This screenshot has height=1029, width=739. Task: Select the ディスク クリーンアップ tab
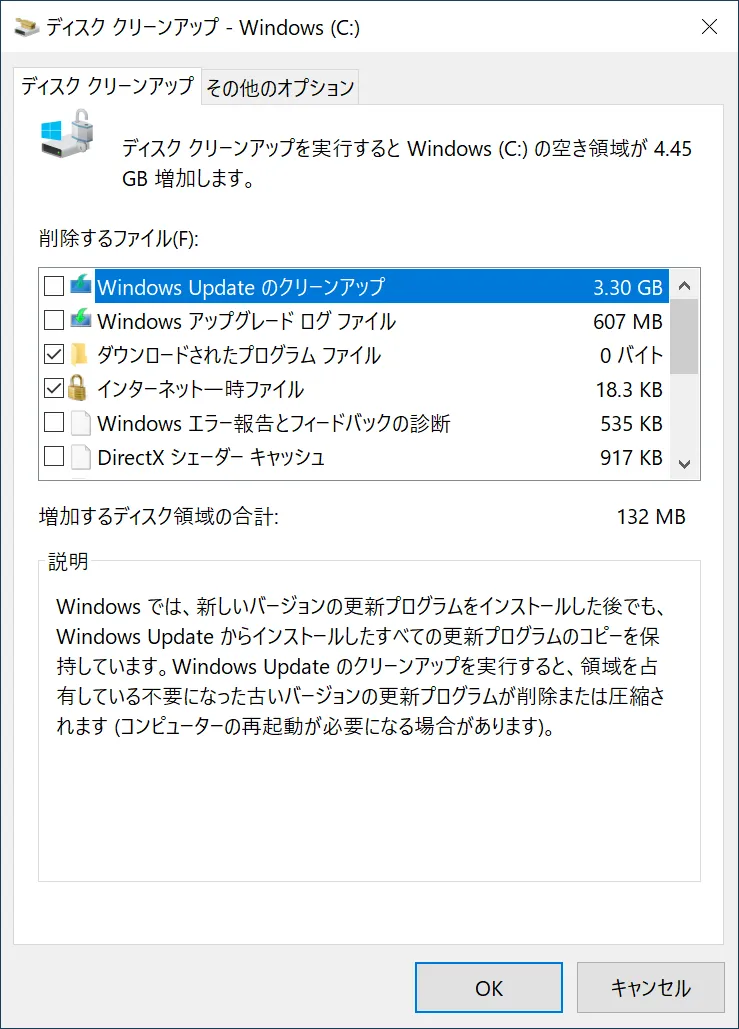[107, 85]
